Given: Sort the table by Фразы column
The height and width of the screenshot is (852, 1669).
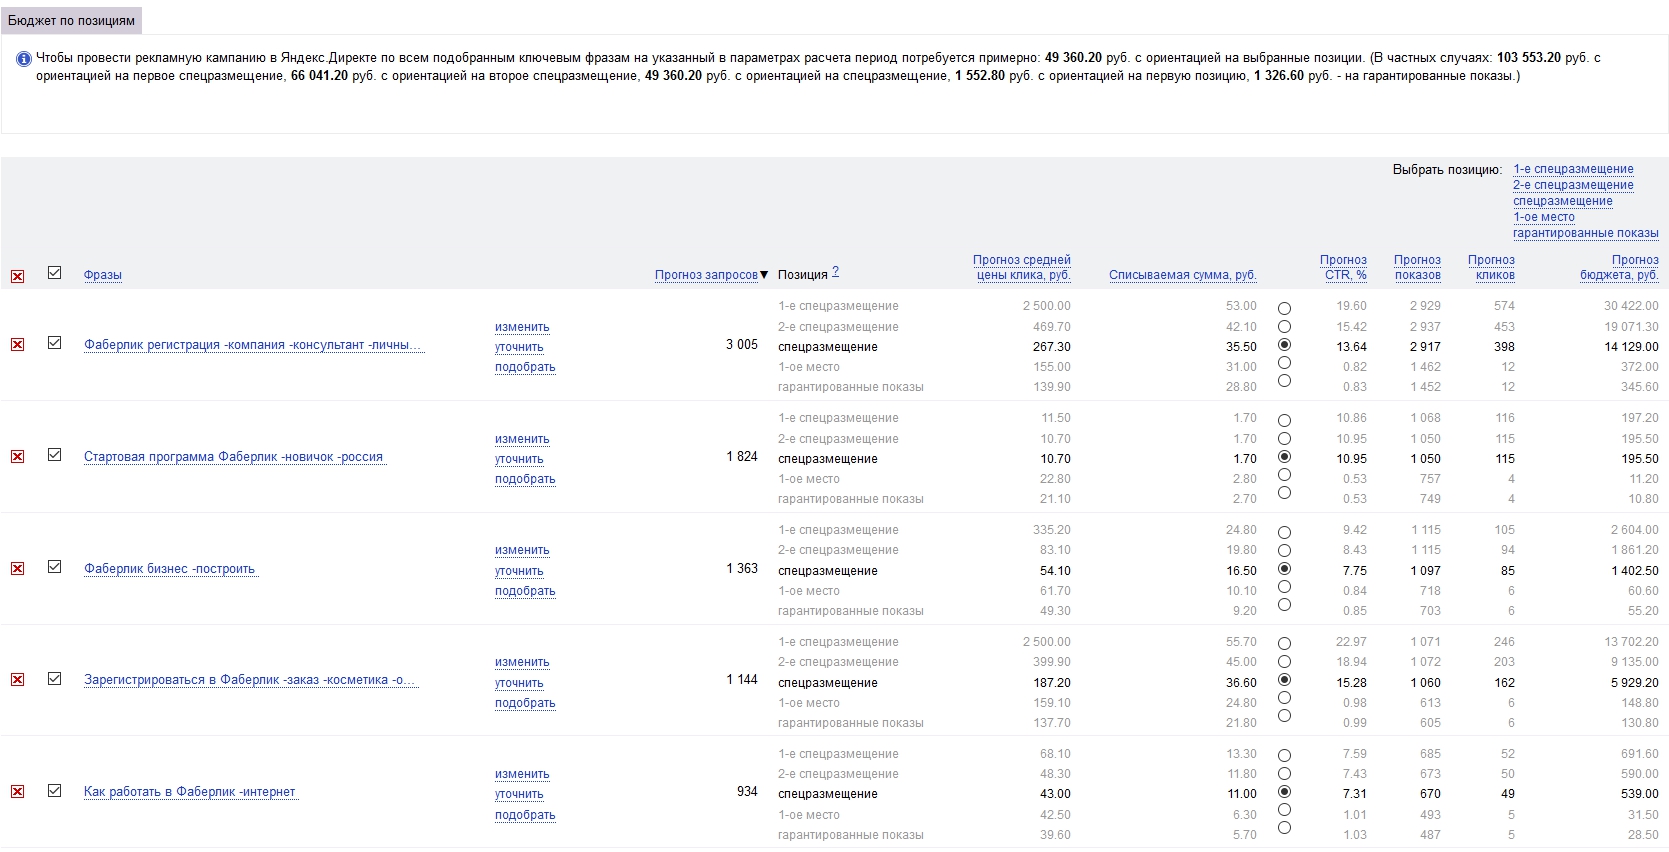Looking at the screenshot, I should (103, 275).
